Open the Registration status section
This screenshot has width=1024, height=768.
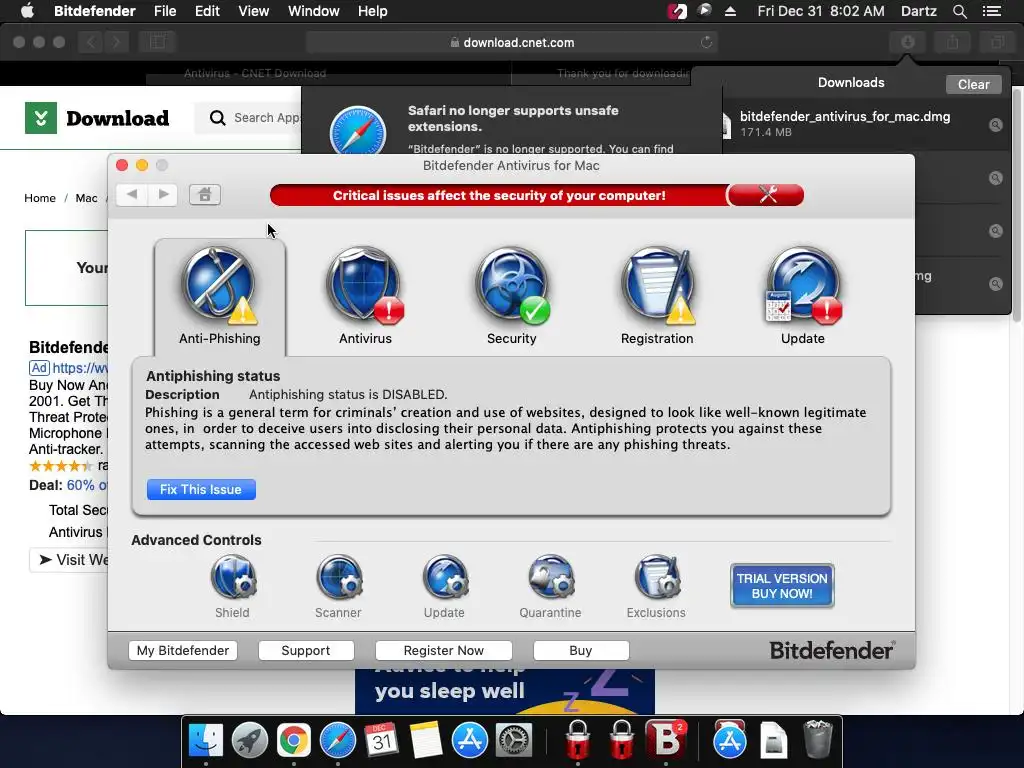pos(657,285)
